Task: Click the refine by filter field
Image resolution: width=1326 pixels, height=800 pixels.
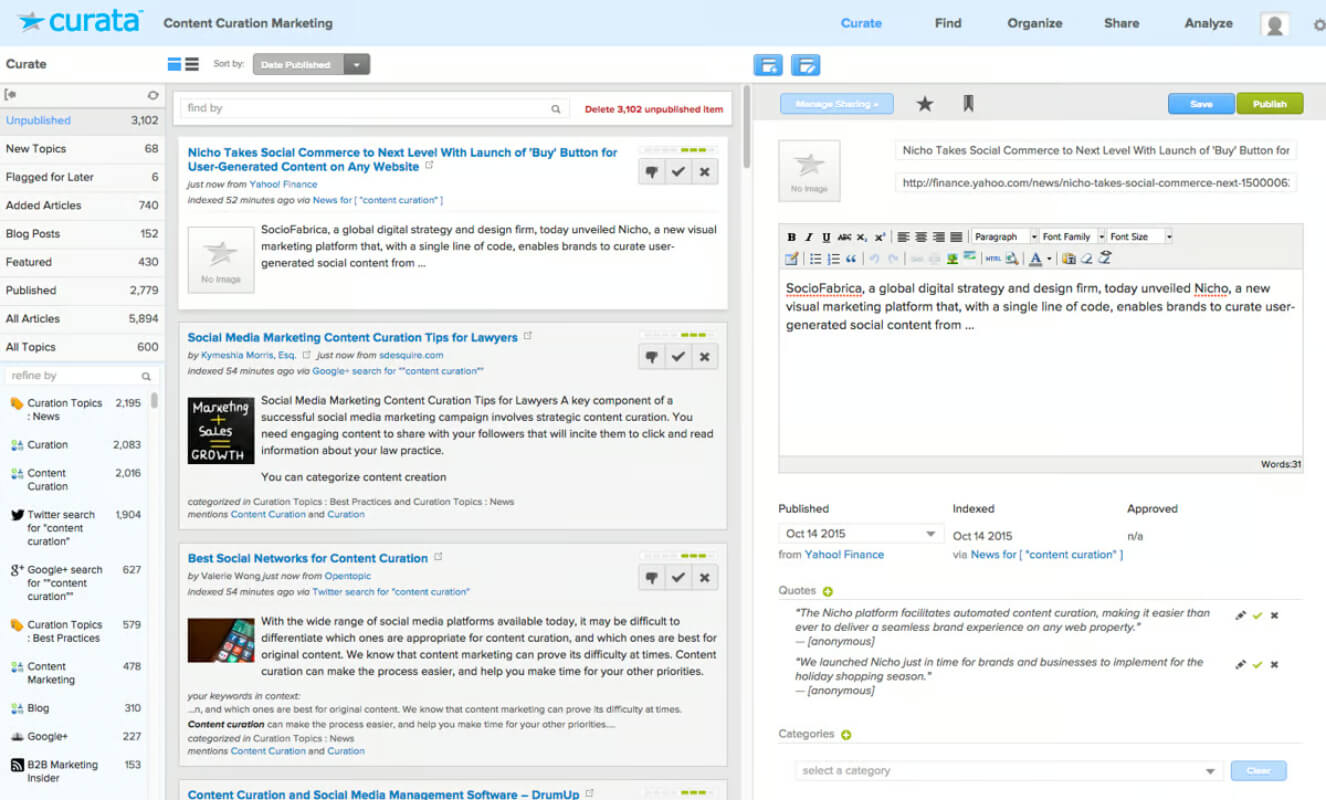Action: [79, 376]
